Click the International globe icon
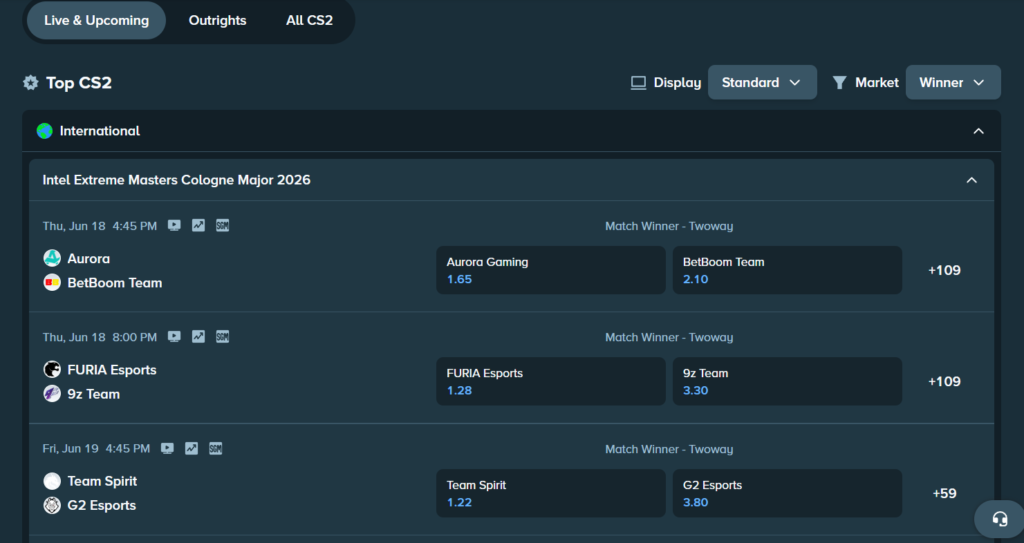This screenshot has height=543, width=1024. (44, 131)
